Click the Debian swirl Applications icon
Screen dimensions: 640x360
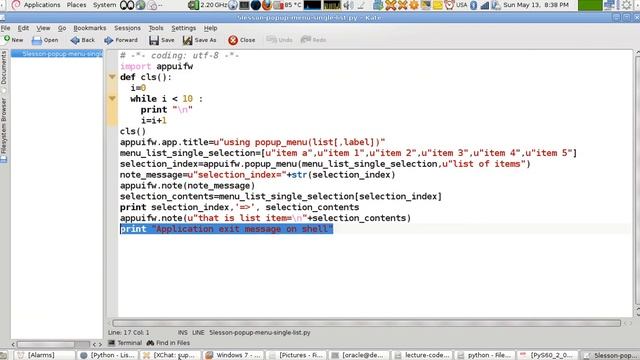click(16, 5)
